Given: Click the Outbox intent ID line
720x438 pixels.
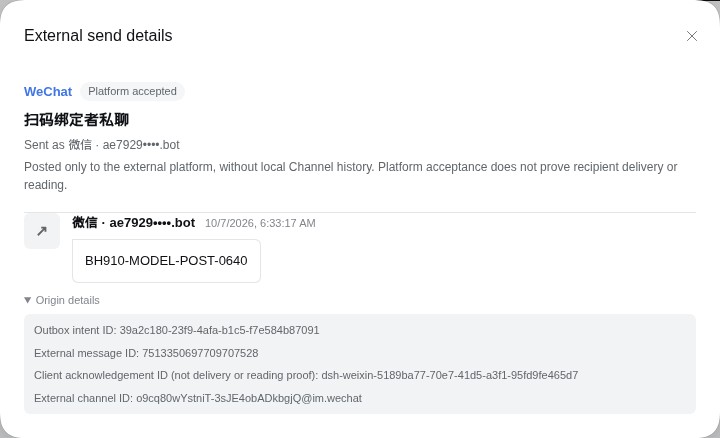Looking at the screenshot, I should click(176, 330).
